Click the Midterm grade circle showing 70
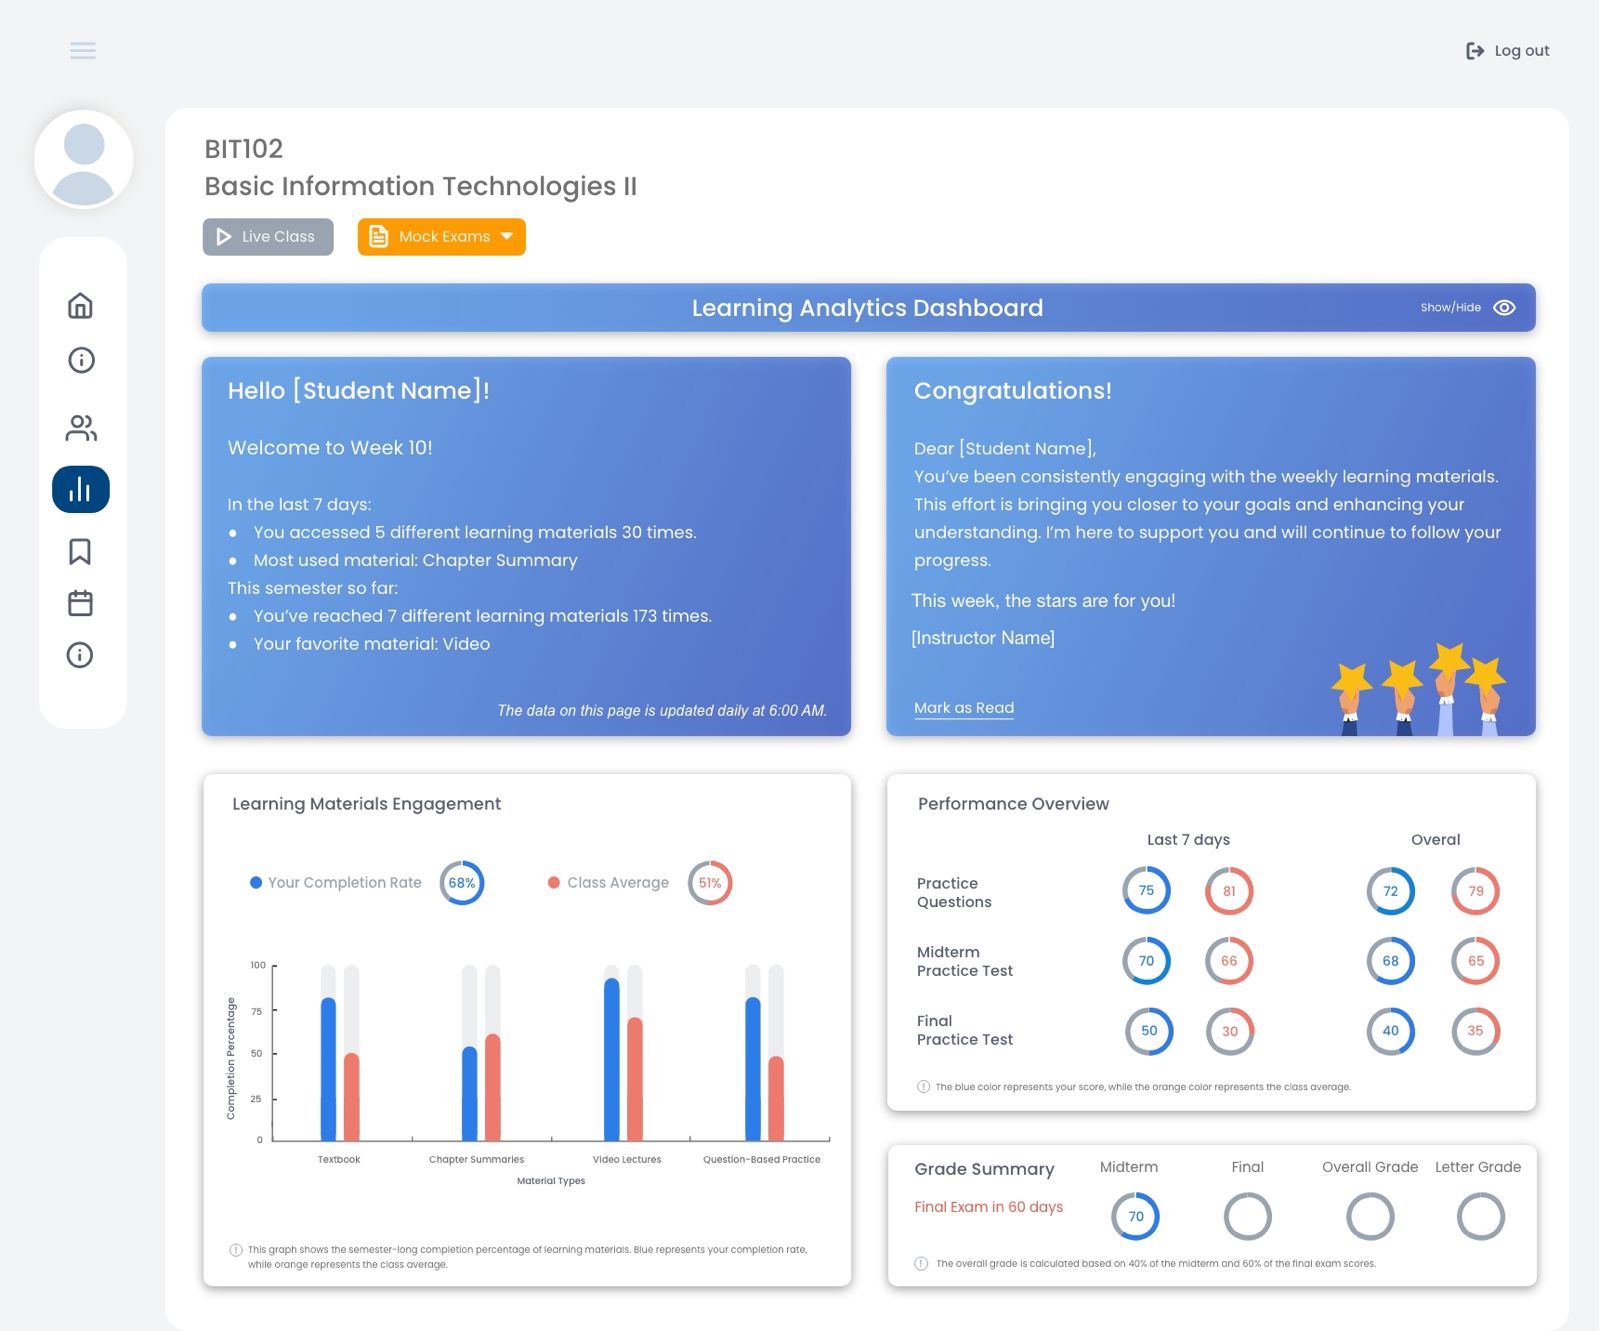This screenshot has height=1331, width=1600. 1135,1217
